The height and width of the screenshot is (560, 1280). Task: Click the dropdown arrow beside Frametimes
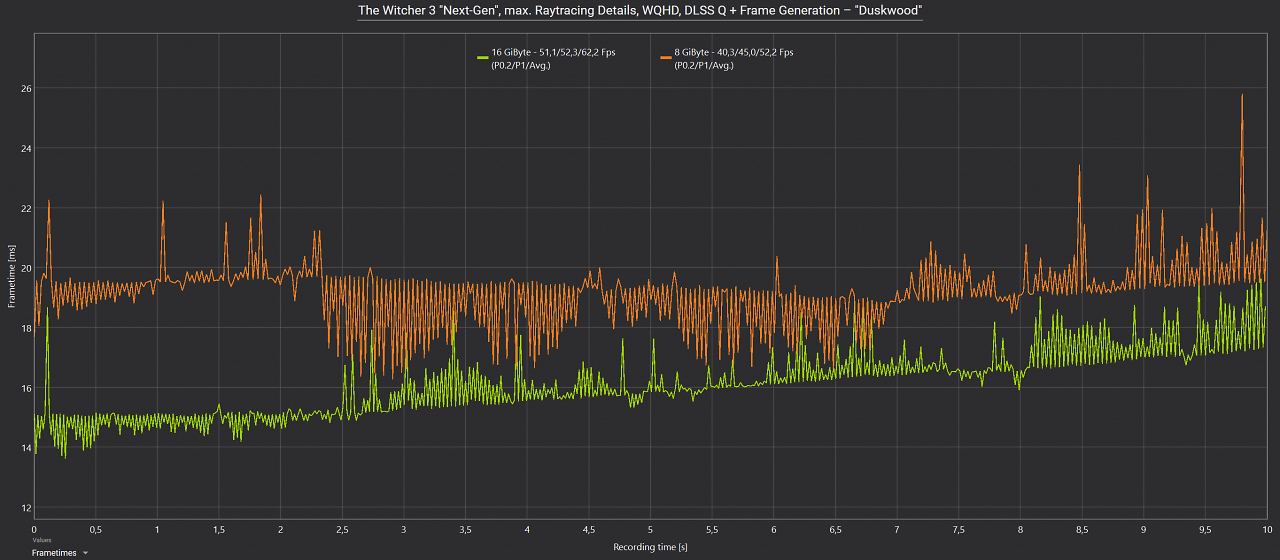(x=86, y=552)
